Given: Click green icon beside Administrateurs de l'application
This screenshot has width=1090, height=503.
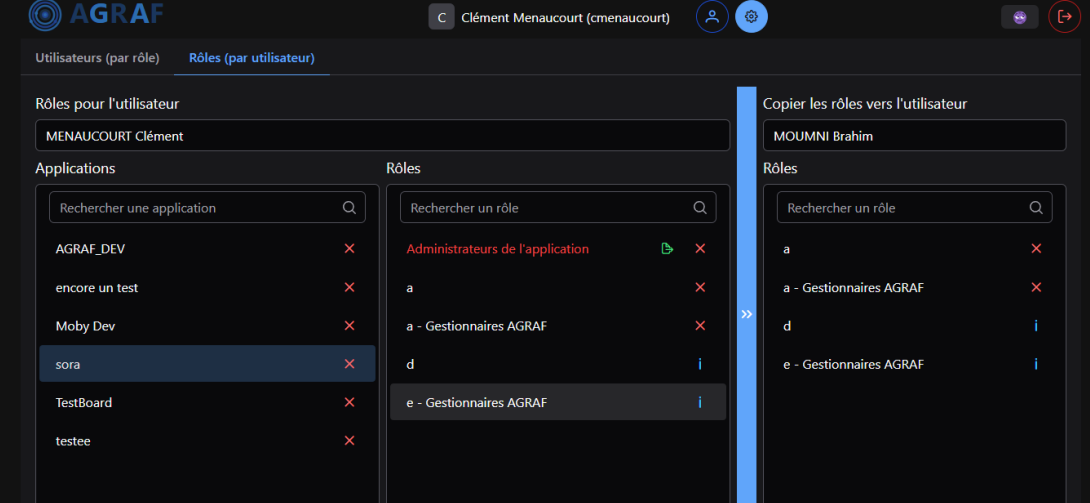Looking at the screenshot, I should 667,249.
